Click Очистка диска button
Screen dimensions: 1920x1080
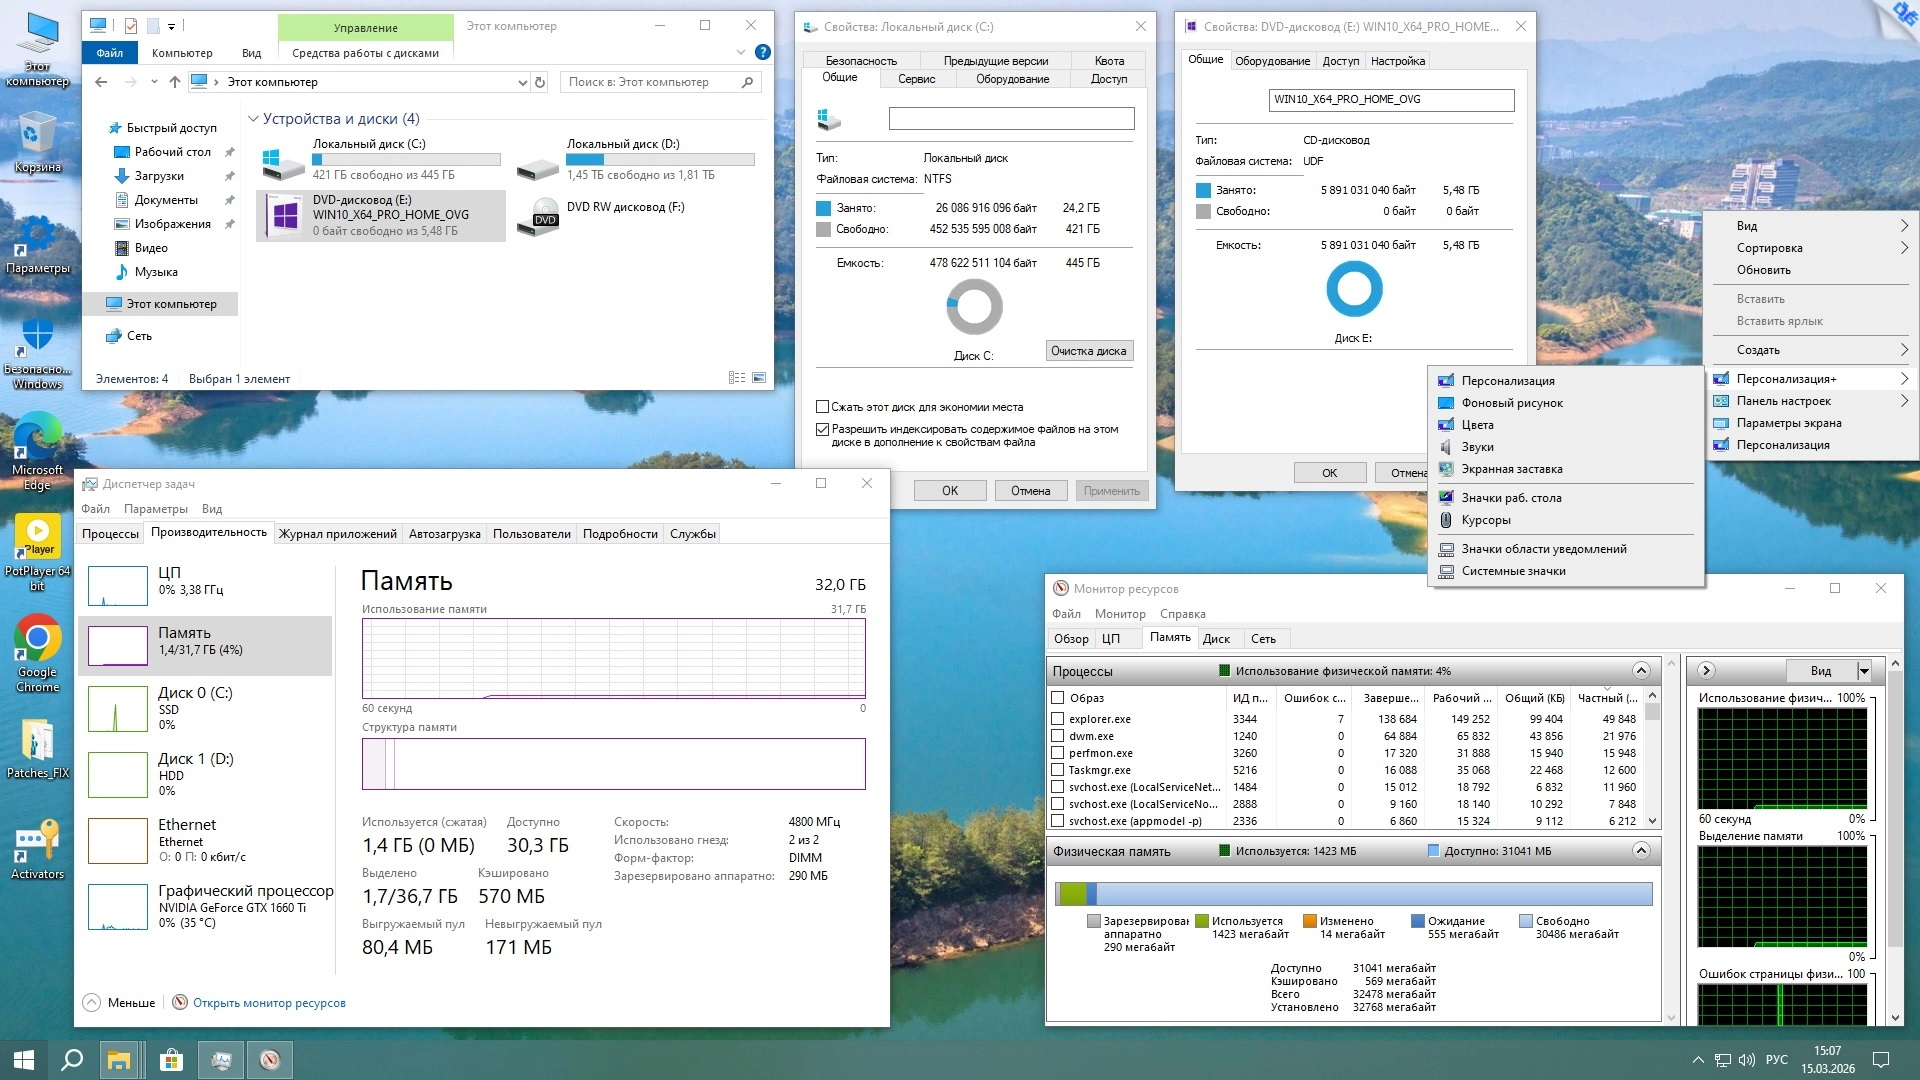click(1088, 351)
